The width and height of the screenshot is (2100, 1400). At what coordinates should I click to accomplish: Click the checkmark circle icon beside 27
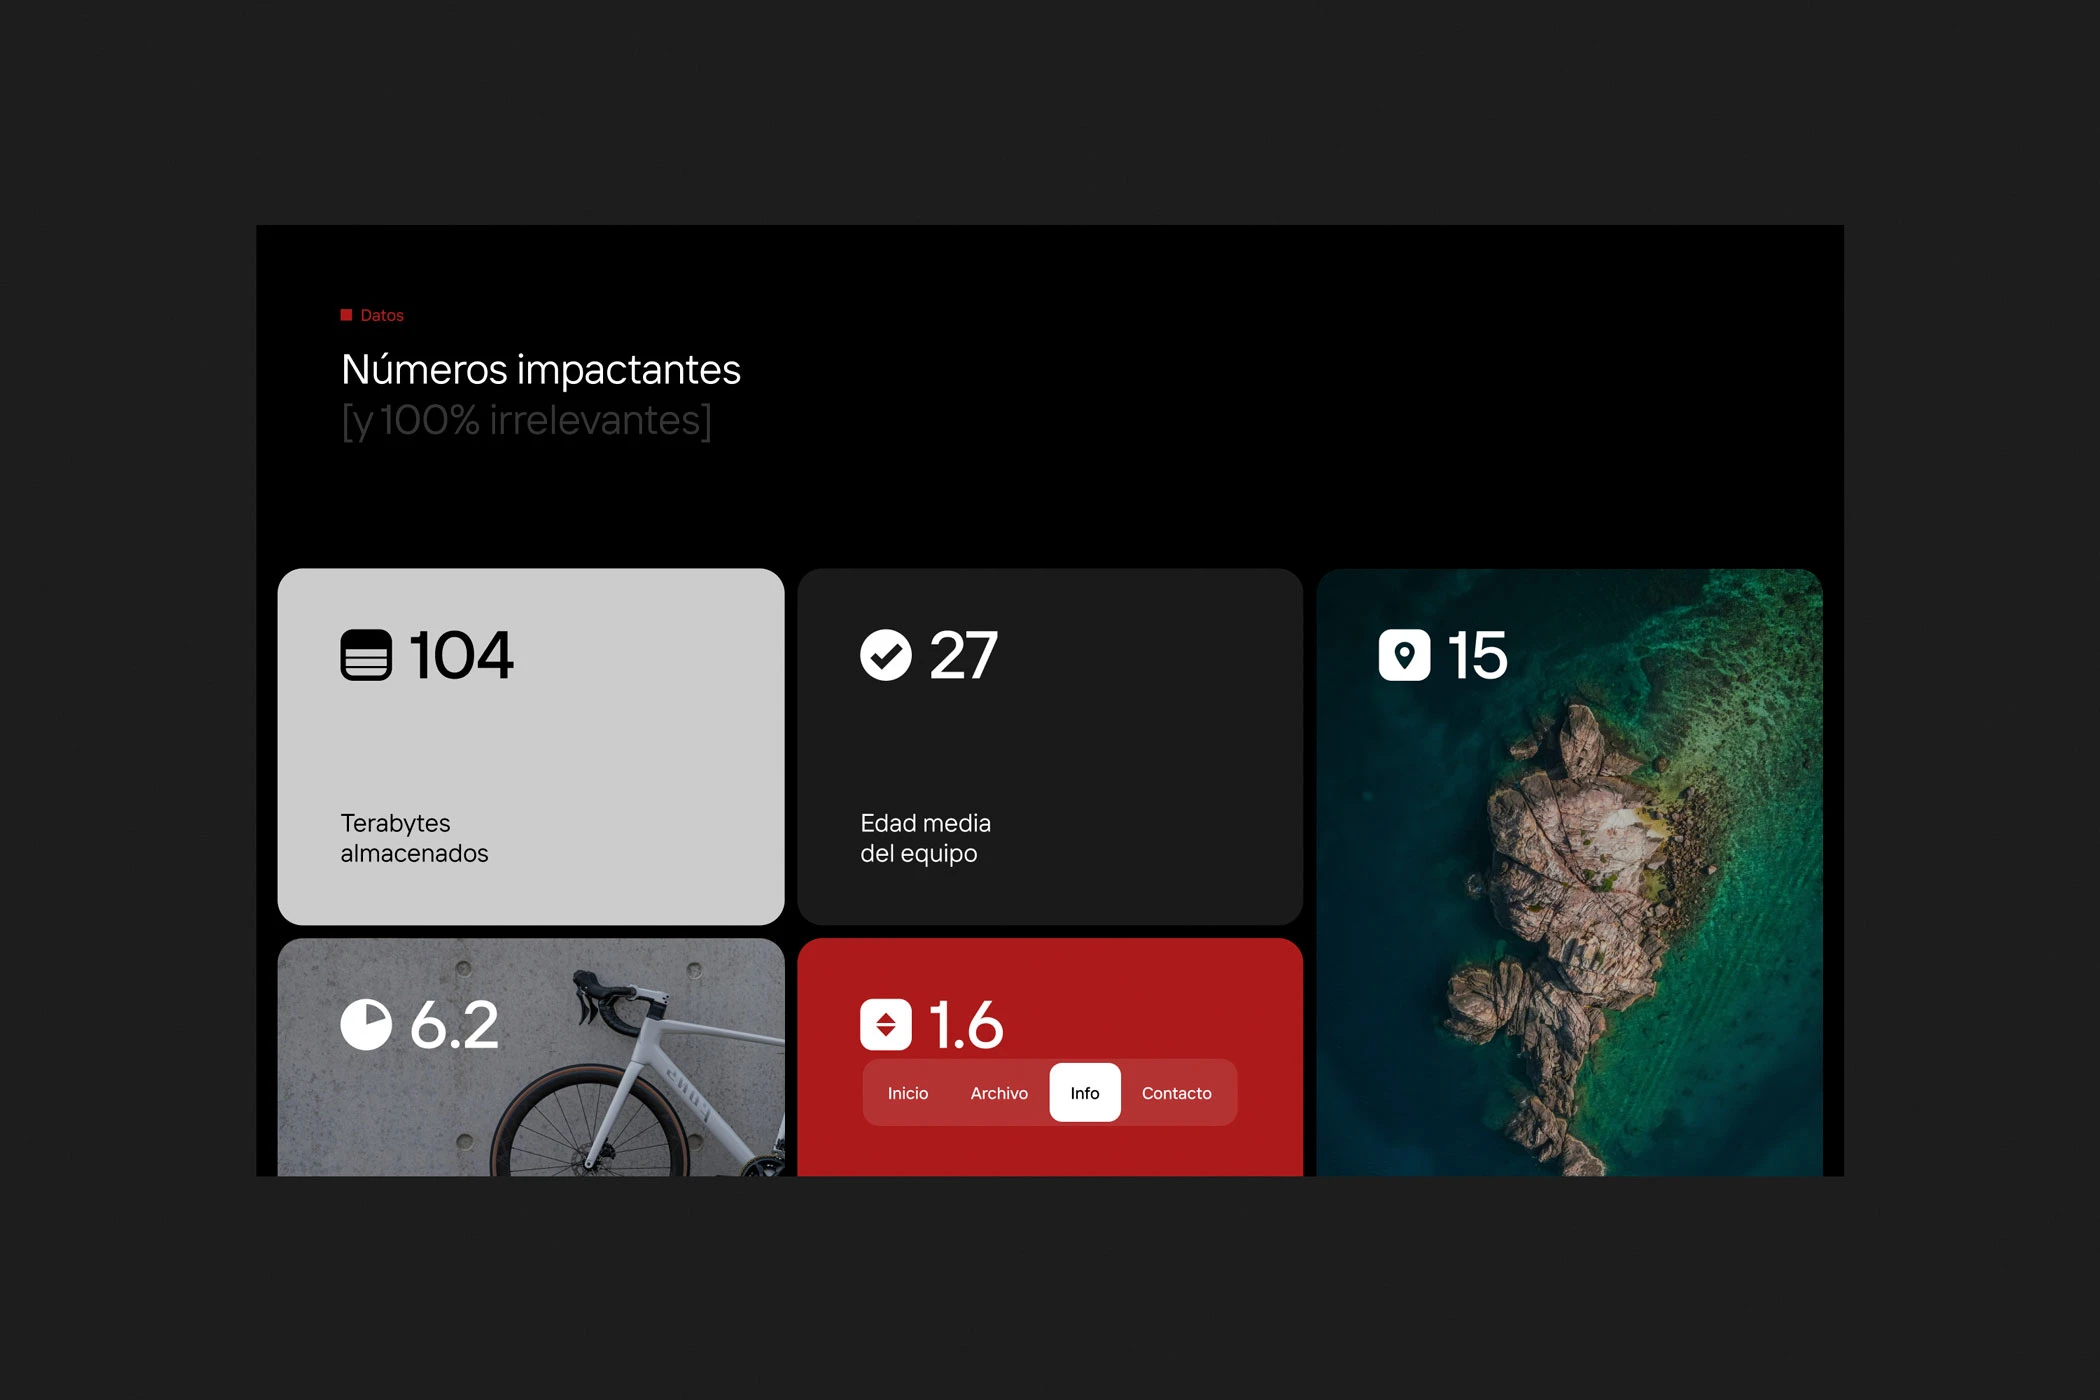pyautogui.click(x=886, y=655)
